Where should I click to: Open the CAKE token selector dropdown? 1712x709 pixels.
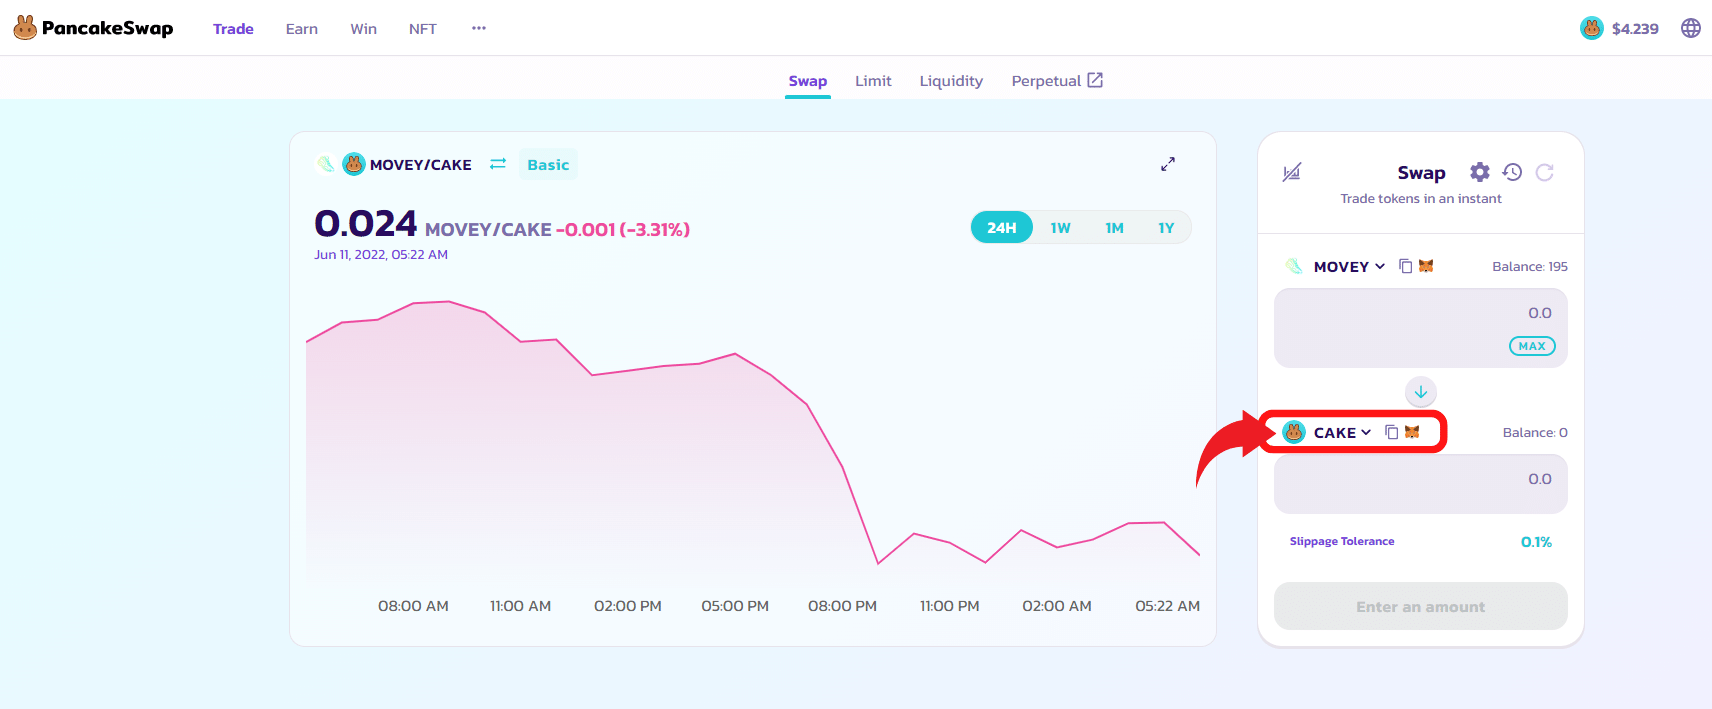[x=1328, y=432]
